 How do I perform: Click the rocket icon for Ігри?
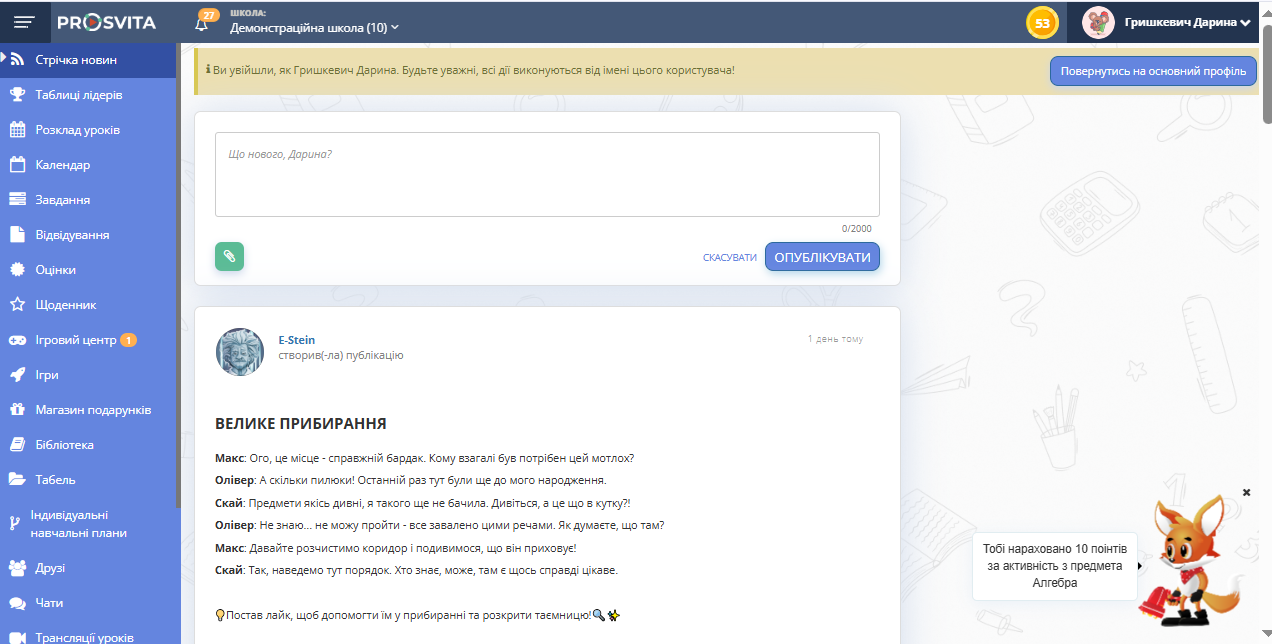(x=17, y=375)
